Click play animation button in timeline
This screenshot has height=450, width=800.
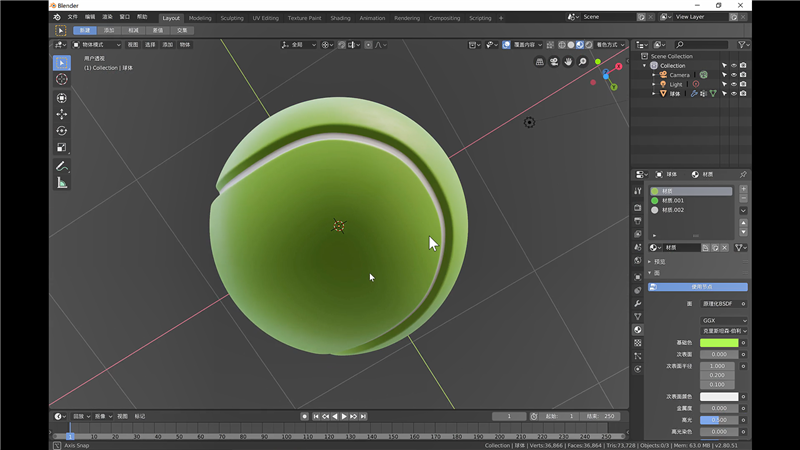click(344, 416)
